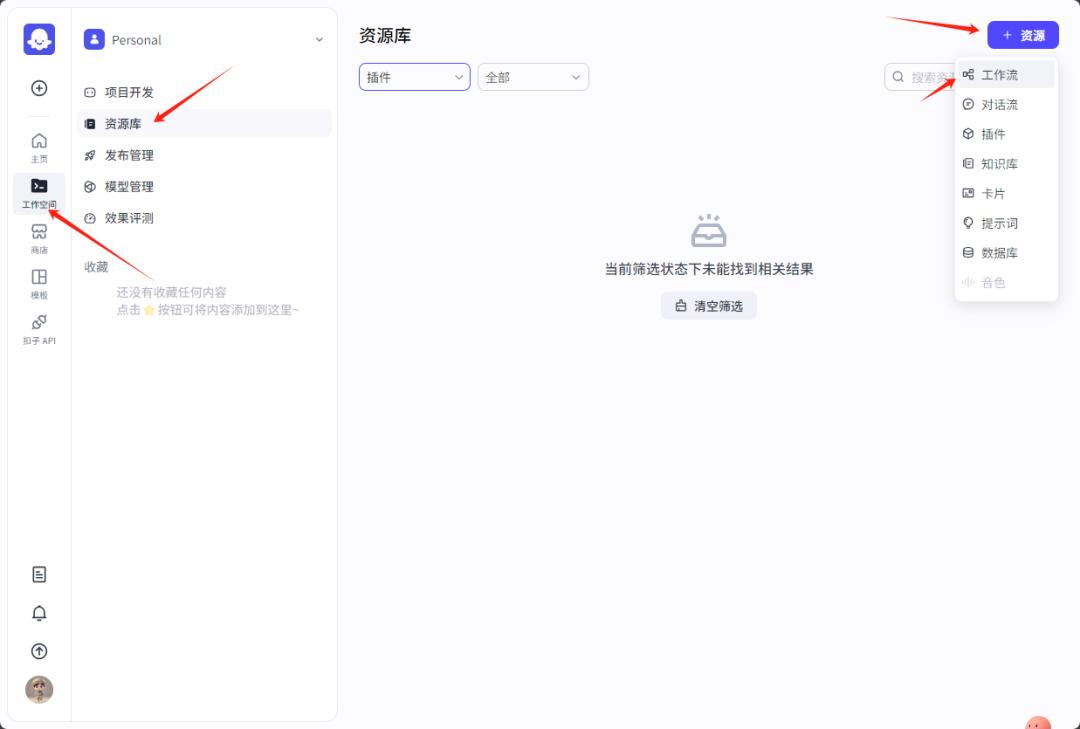
Task: Click the plus icon to create new
Action: 38,88
